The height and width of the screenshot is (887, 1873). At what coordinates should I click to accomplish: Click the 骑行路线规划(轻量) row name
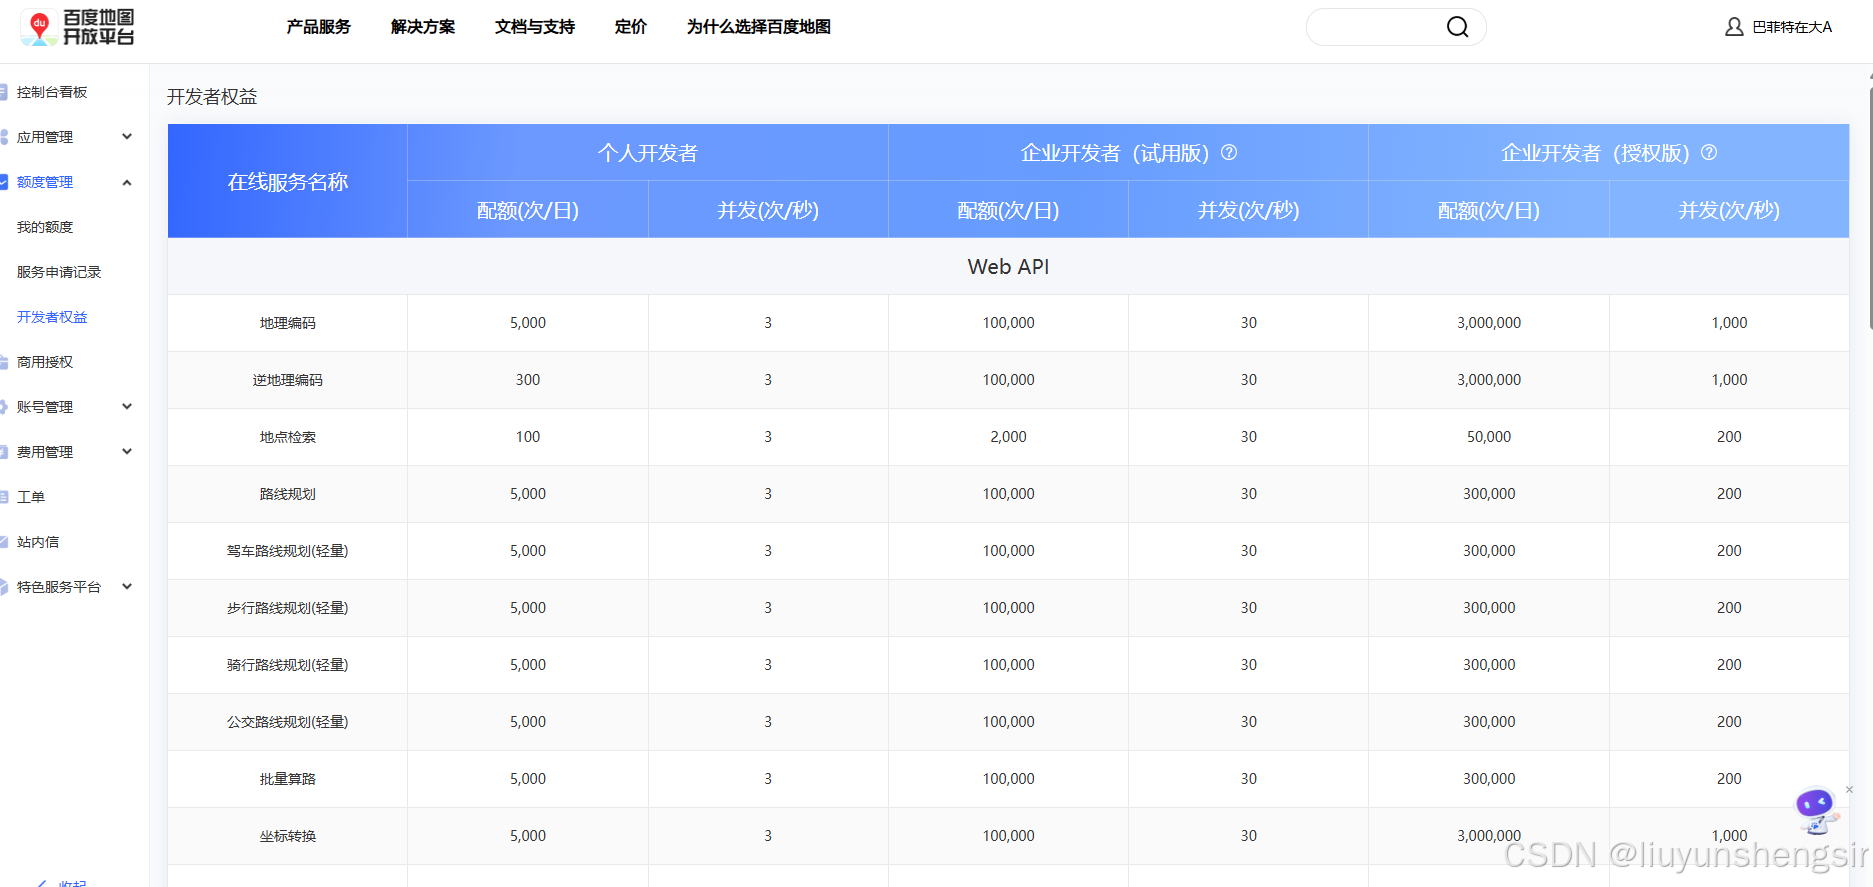(x=288, y=665)
